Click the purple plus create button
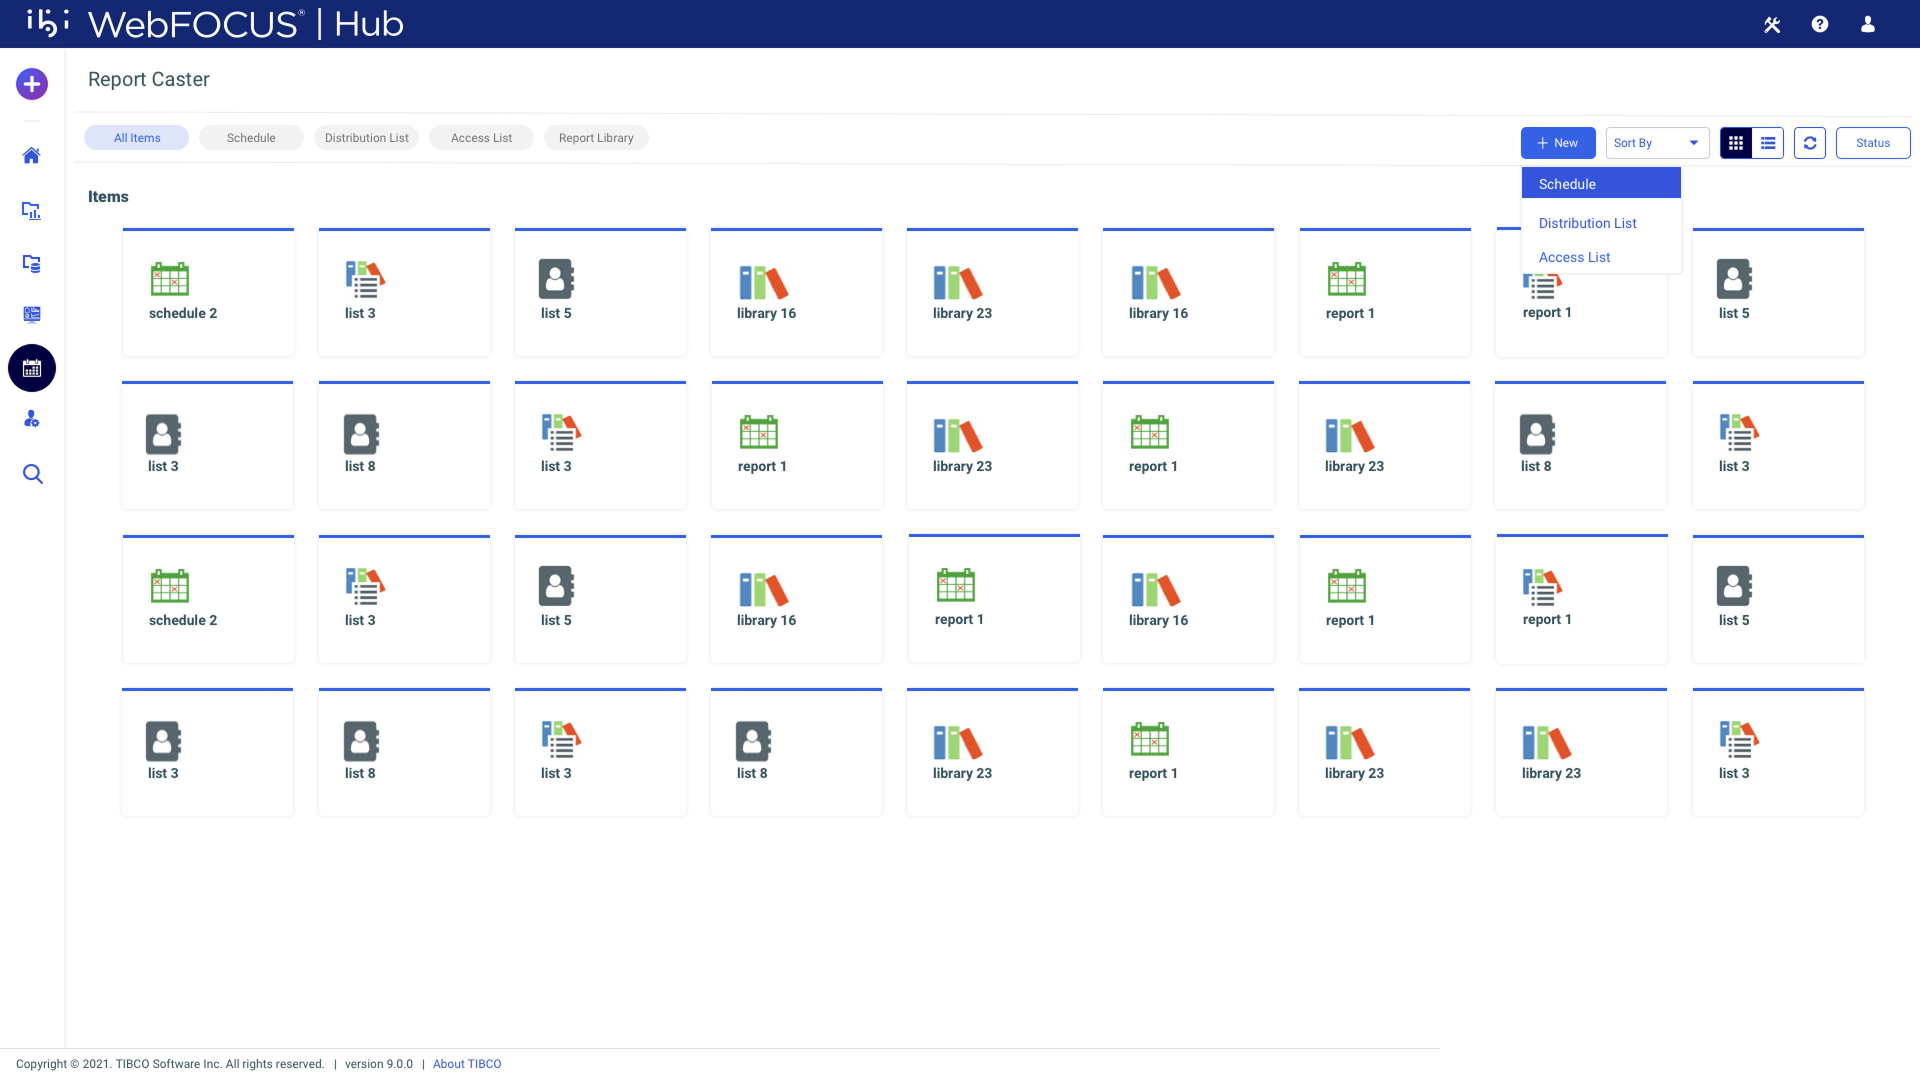Image resolution: width=1920 pixels, height=1080 pixels. click(32, 84)
